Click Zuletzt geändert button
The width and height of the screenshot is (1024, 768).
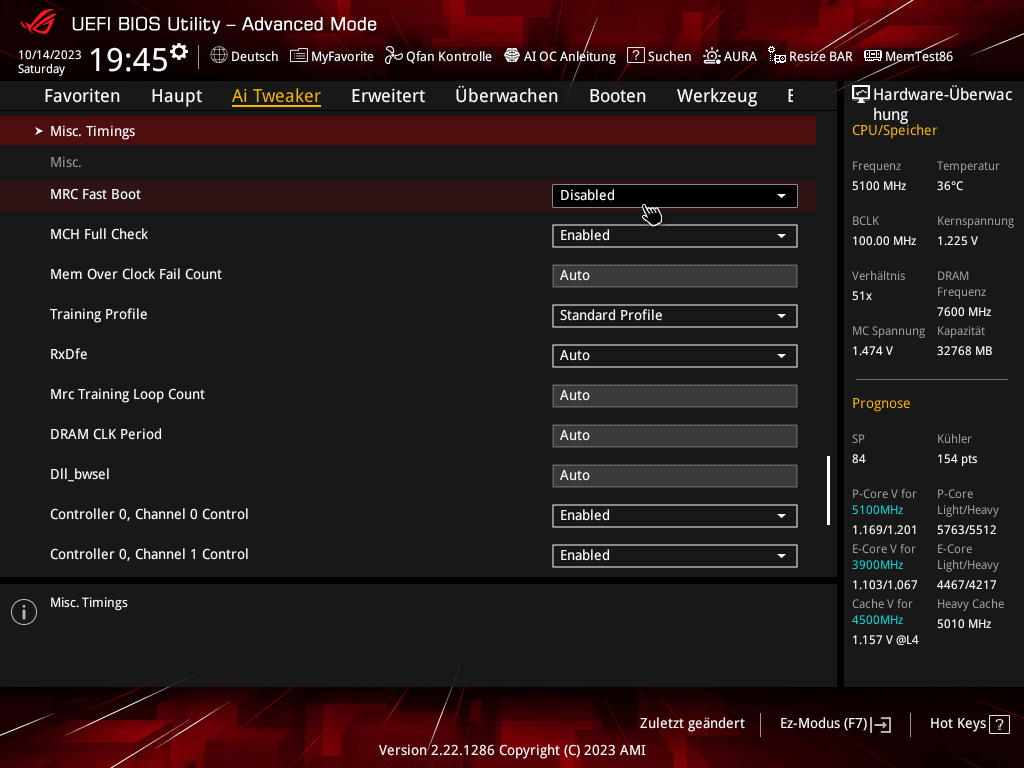click(692, 724)
